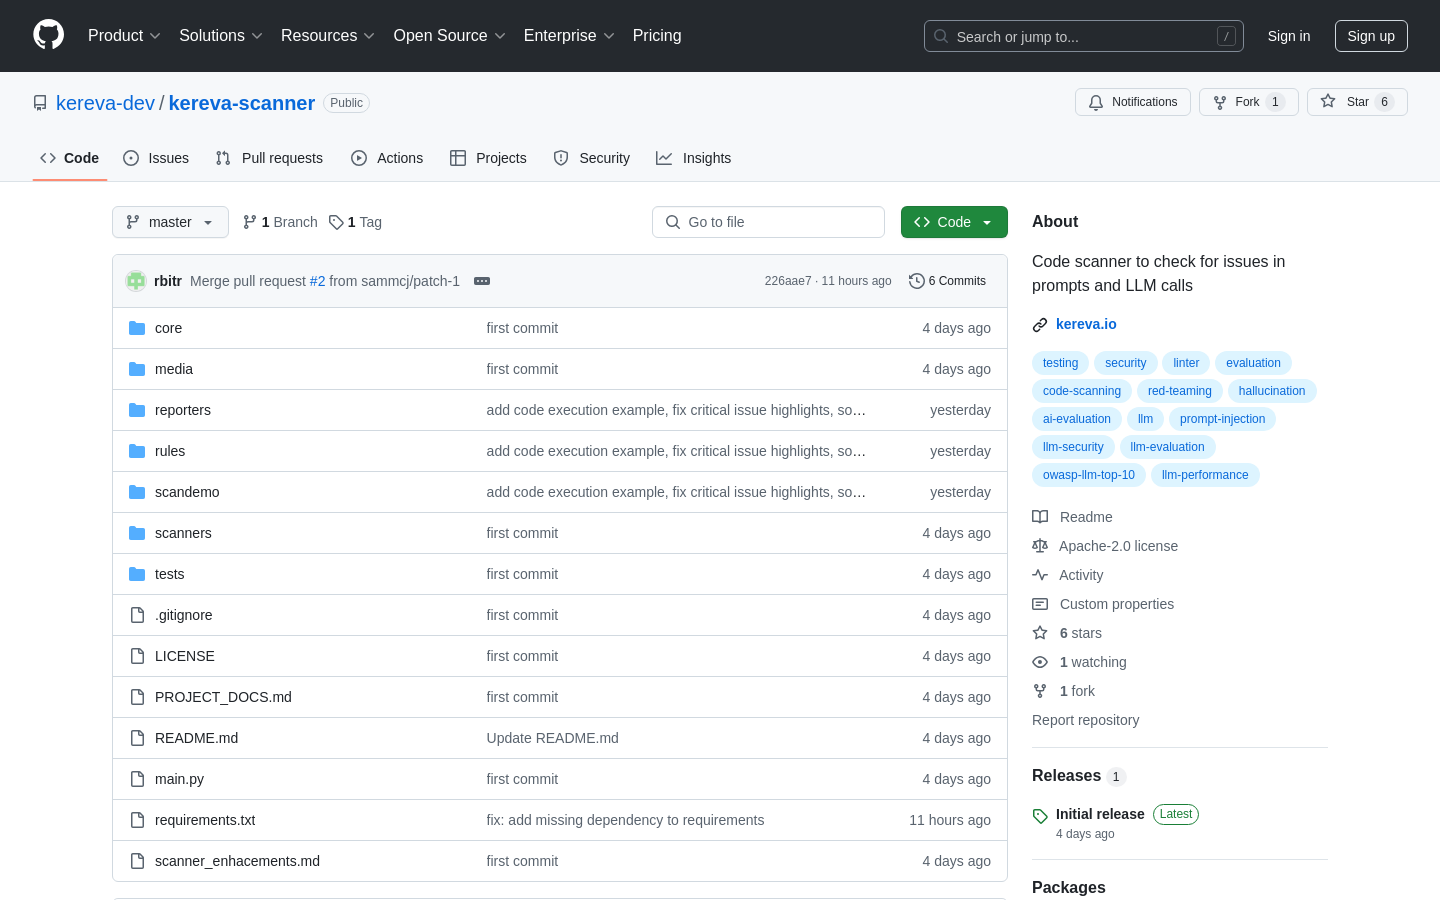This screenshot has height=900, width=1440.
Task: Open the kereva-dev owner page
Action: point(106,103)
